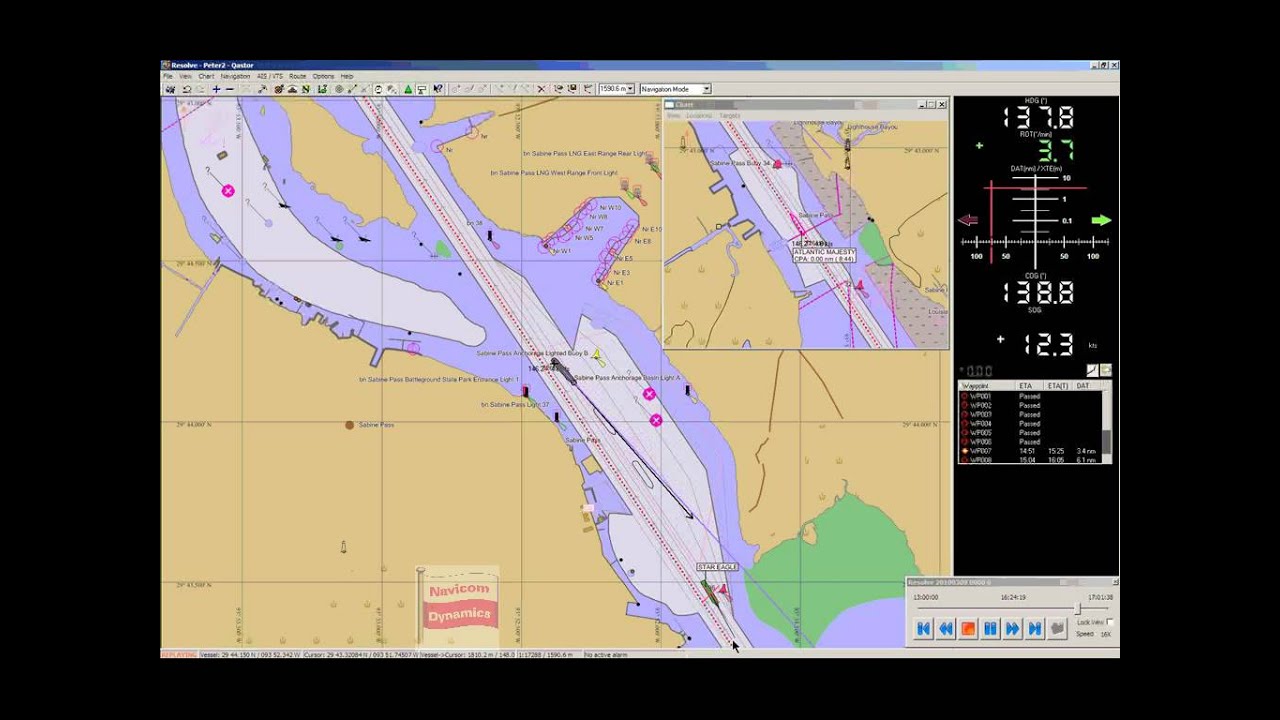Viewport: 1280px width, 720px height.
Task: Open the File menu
Action: 167,76
